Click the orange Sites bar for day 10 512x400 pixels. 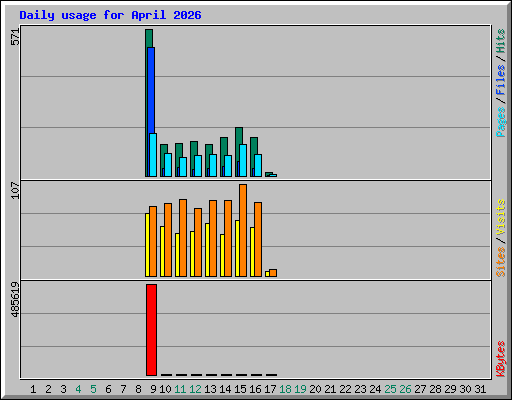coord(168,240)
